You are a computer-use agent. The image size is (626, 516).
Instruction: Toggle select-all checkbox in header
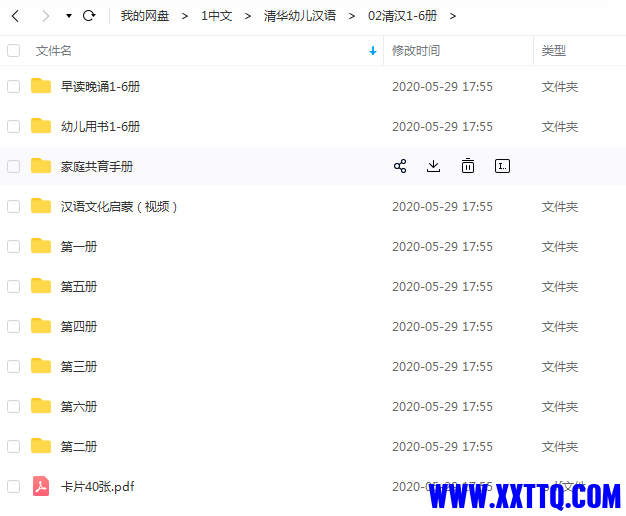[14, 50]
